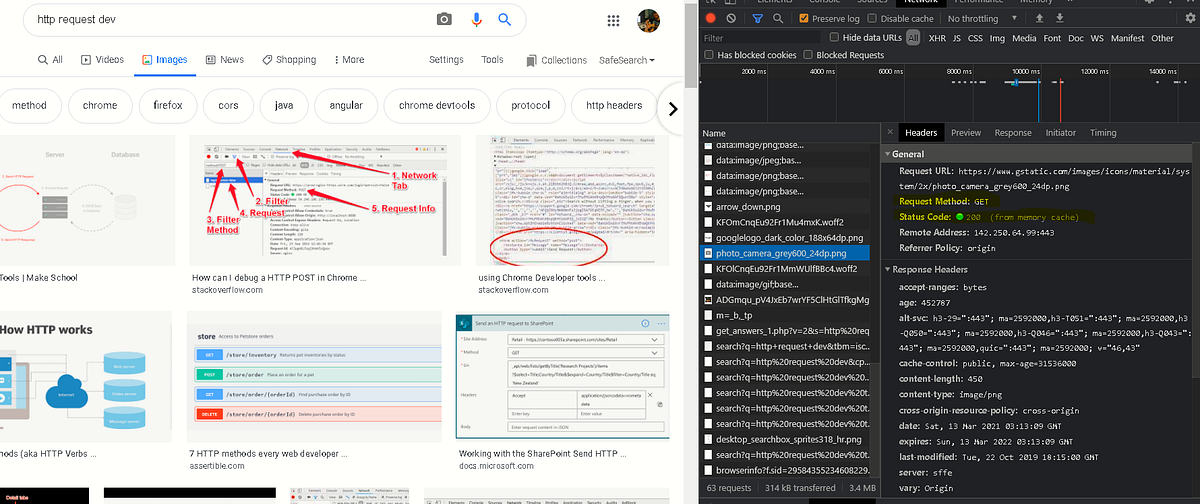
Task: Click the next-chips arrow in suggestions
Action: click(x=674, y=108)
